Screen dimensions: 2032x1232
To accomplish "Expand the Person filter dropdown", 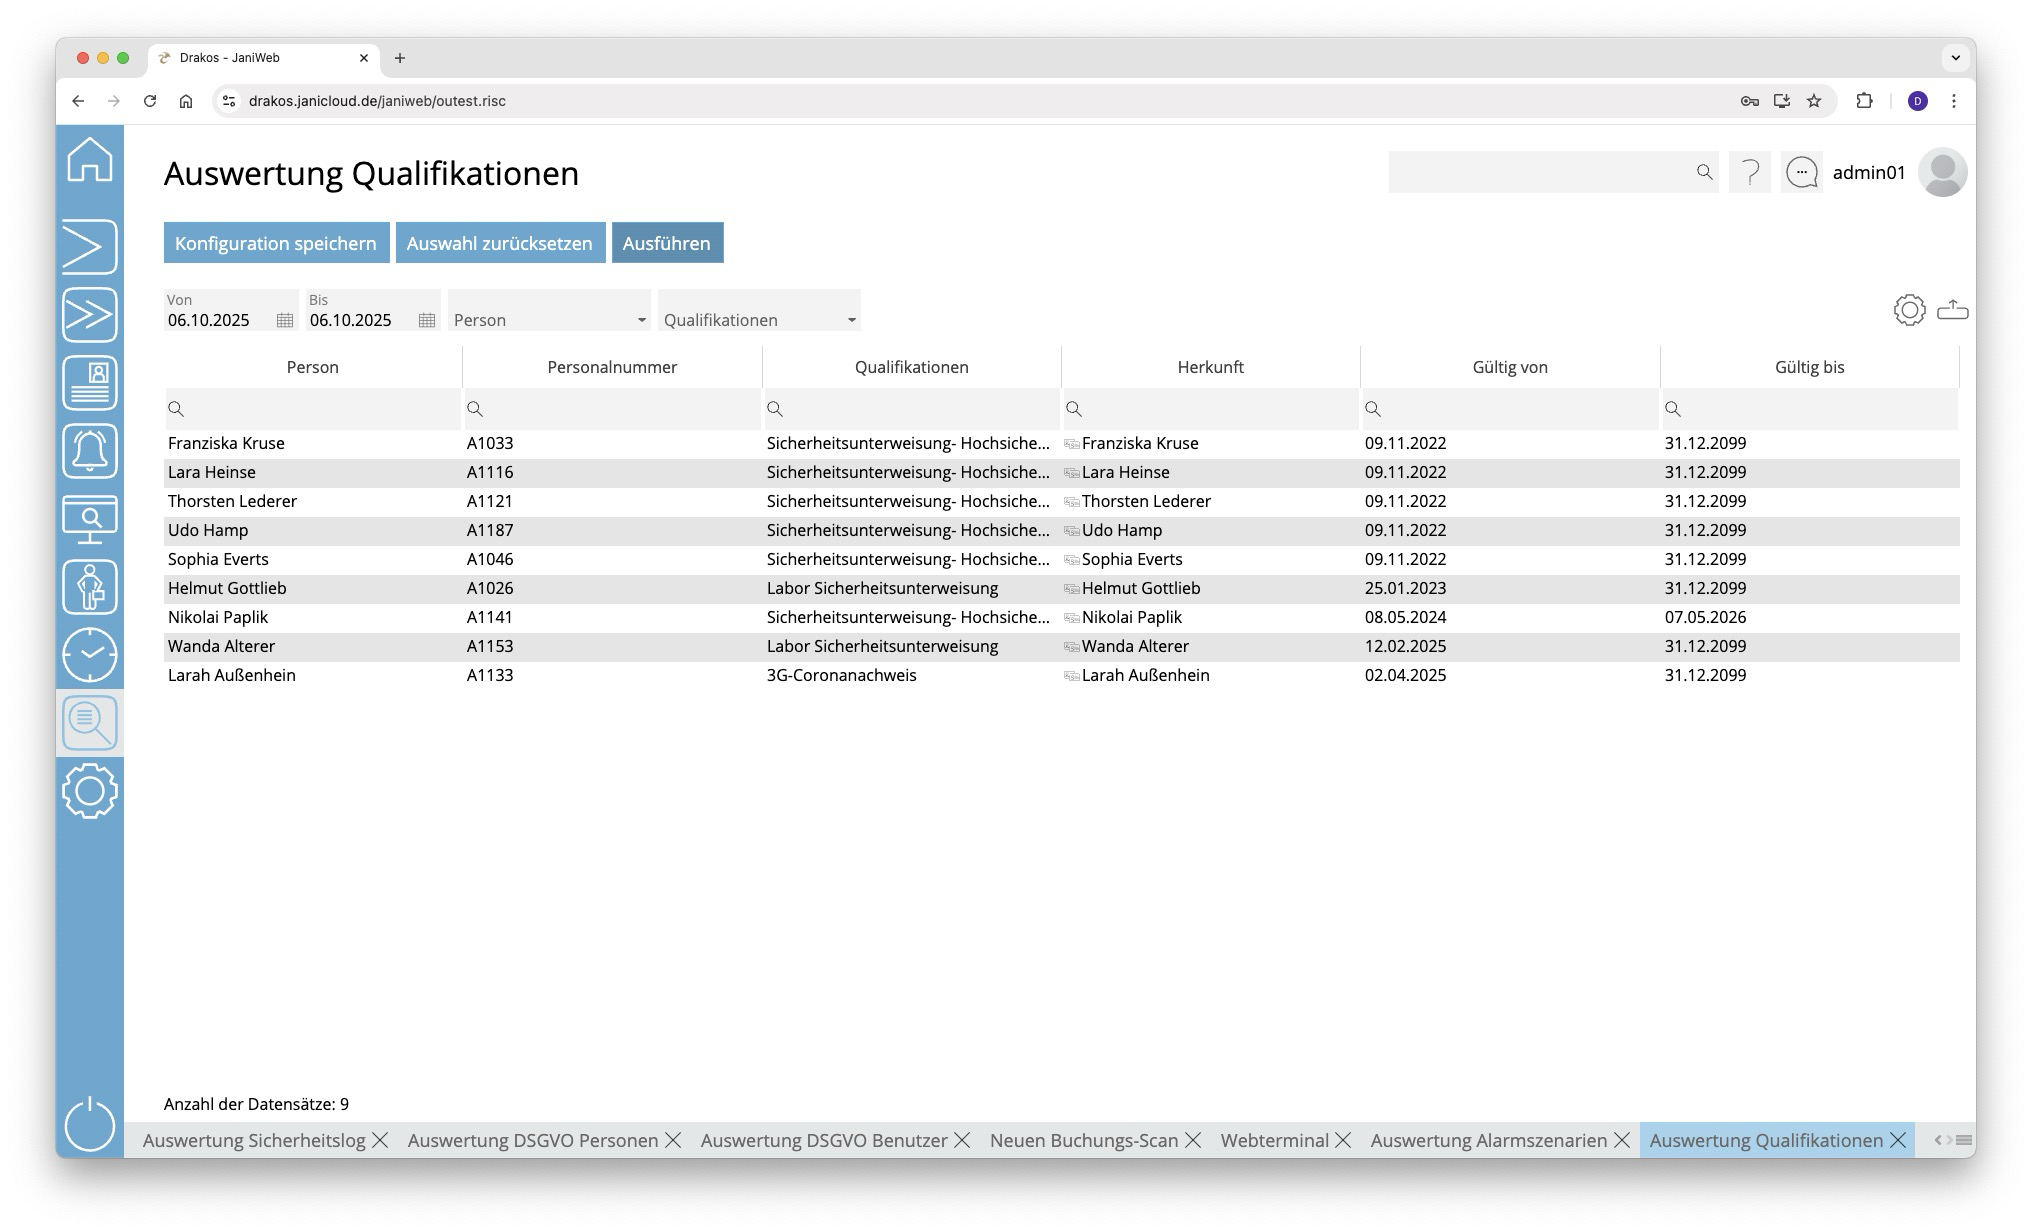I will click(x=641, y=320).
